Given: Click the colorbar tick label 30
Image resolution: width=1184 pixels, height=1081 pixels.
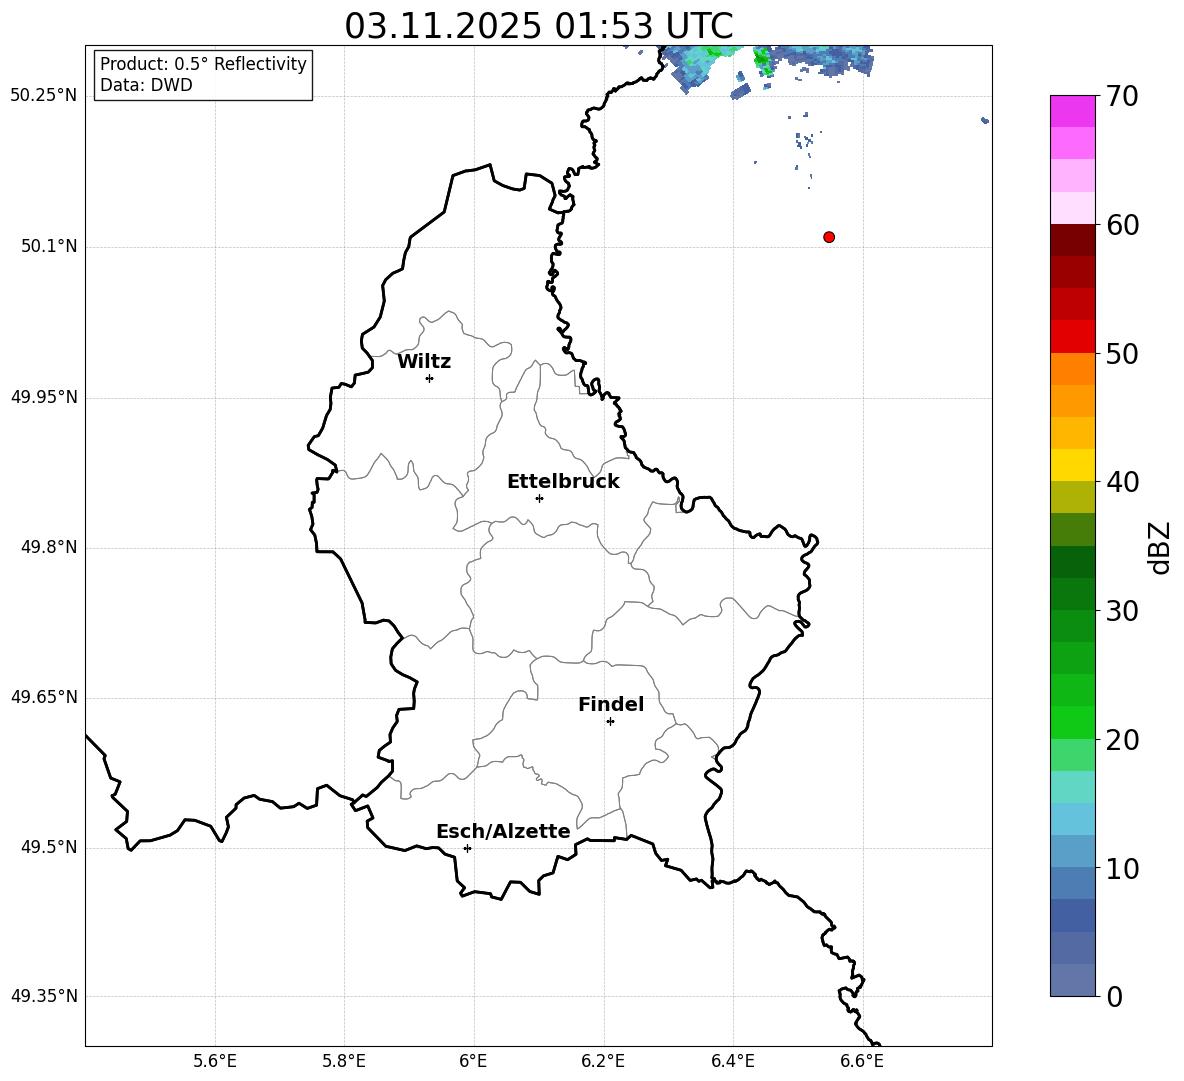Looking at the screenshot, I should [x=1123, y=611].
